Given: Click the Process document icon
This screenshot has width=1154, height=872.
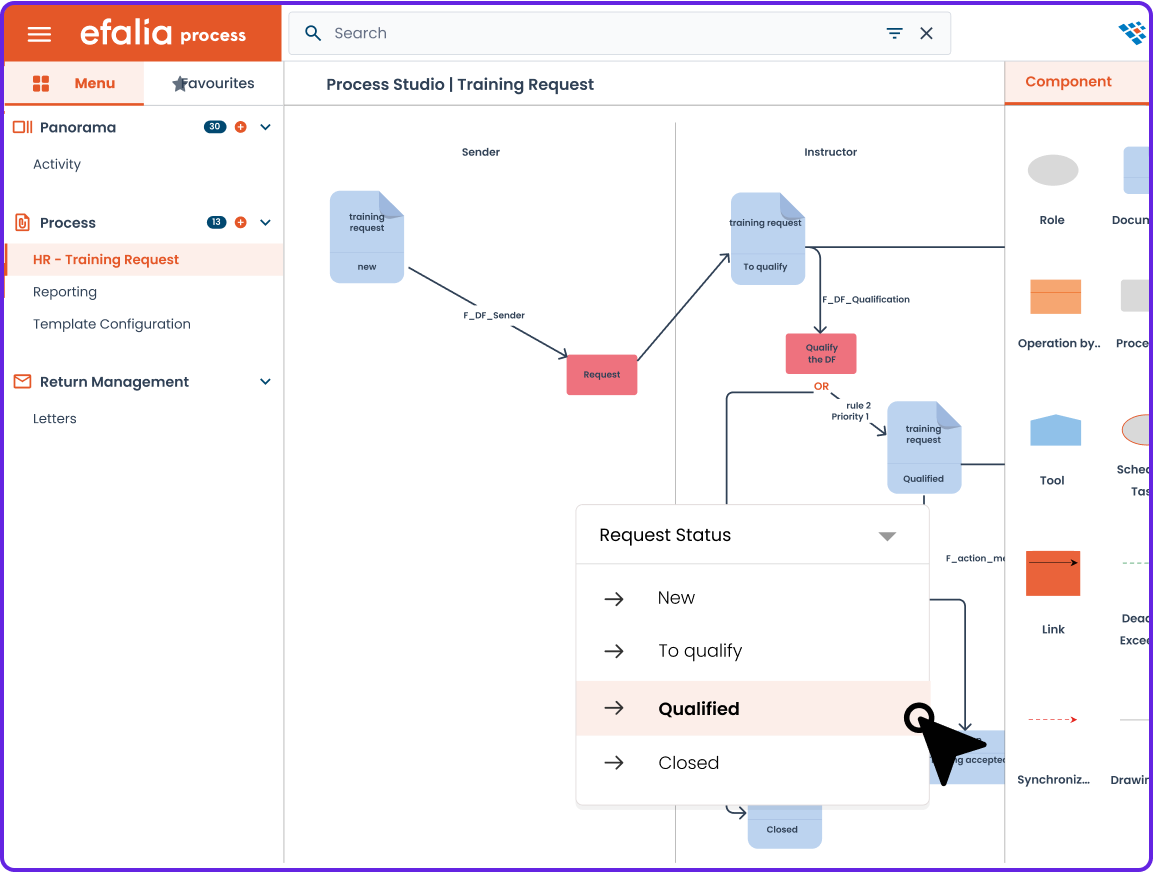Looking at the screenshot, I should coord(23,222).
